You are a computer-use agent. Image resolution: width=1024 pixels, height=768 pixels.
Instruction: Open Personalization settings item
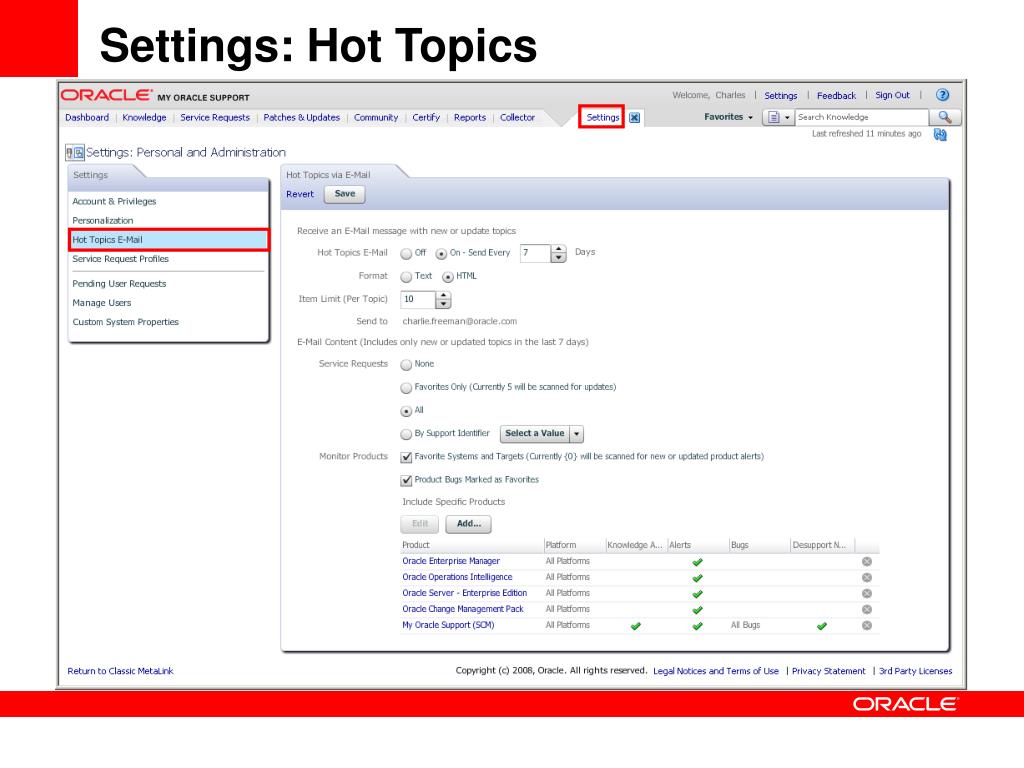103,221
